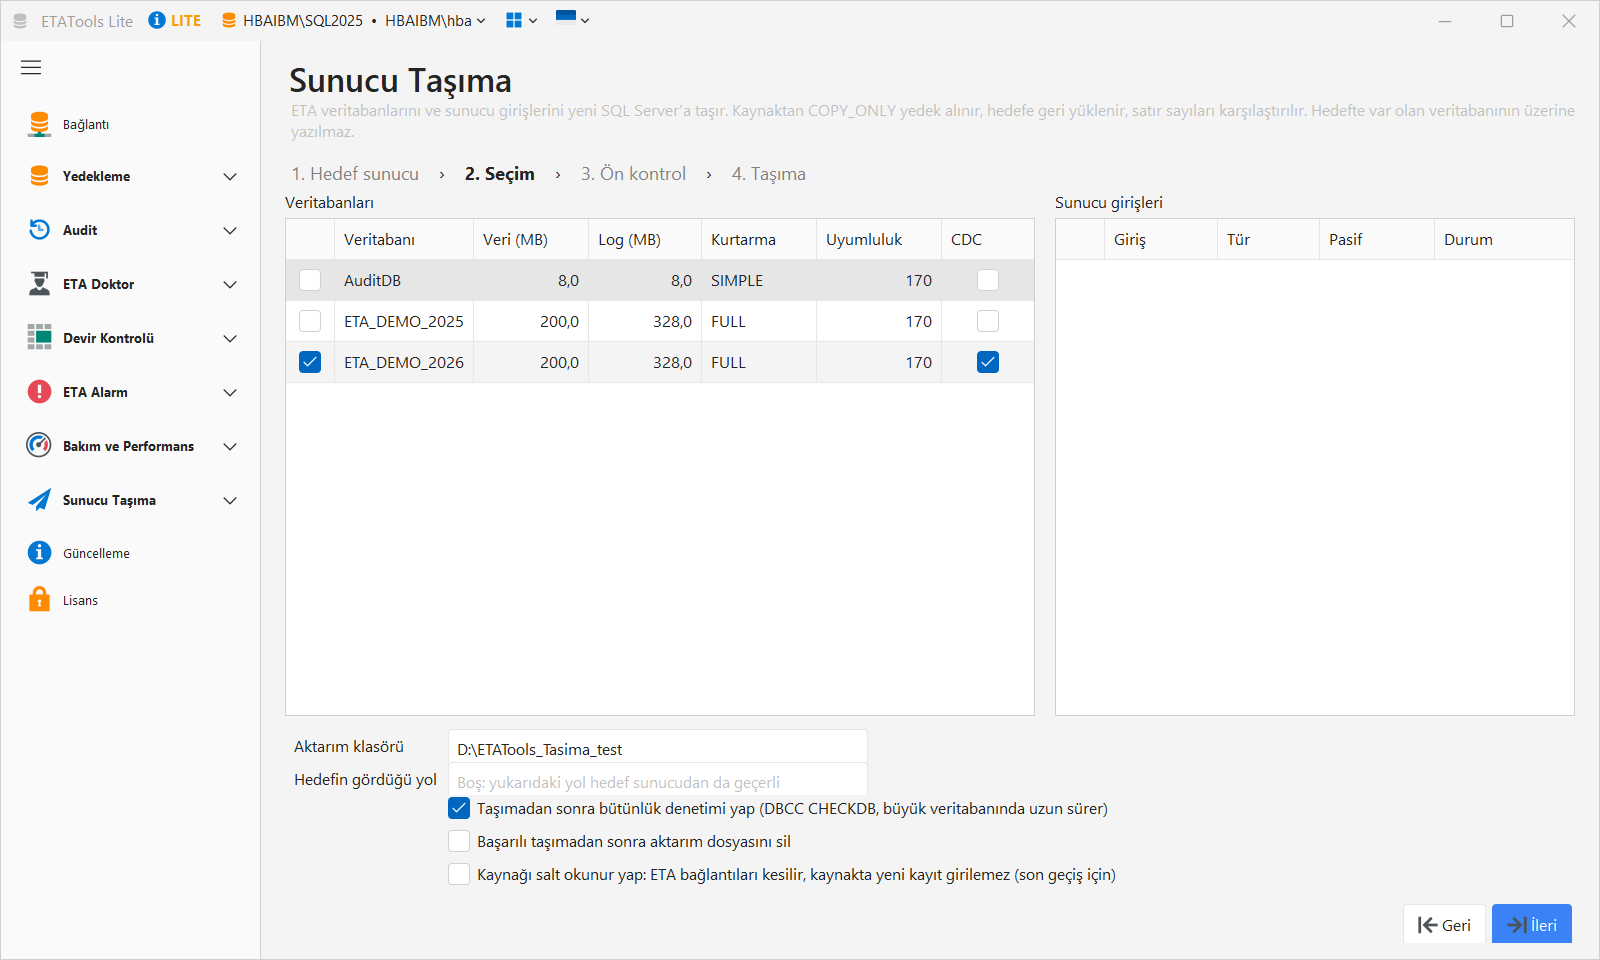Click the Aktarım klasörü path field
1600x960 pixels.
pos(658,749)
